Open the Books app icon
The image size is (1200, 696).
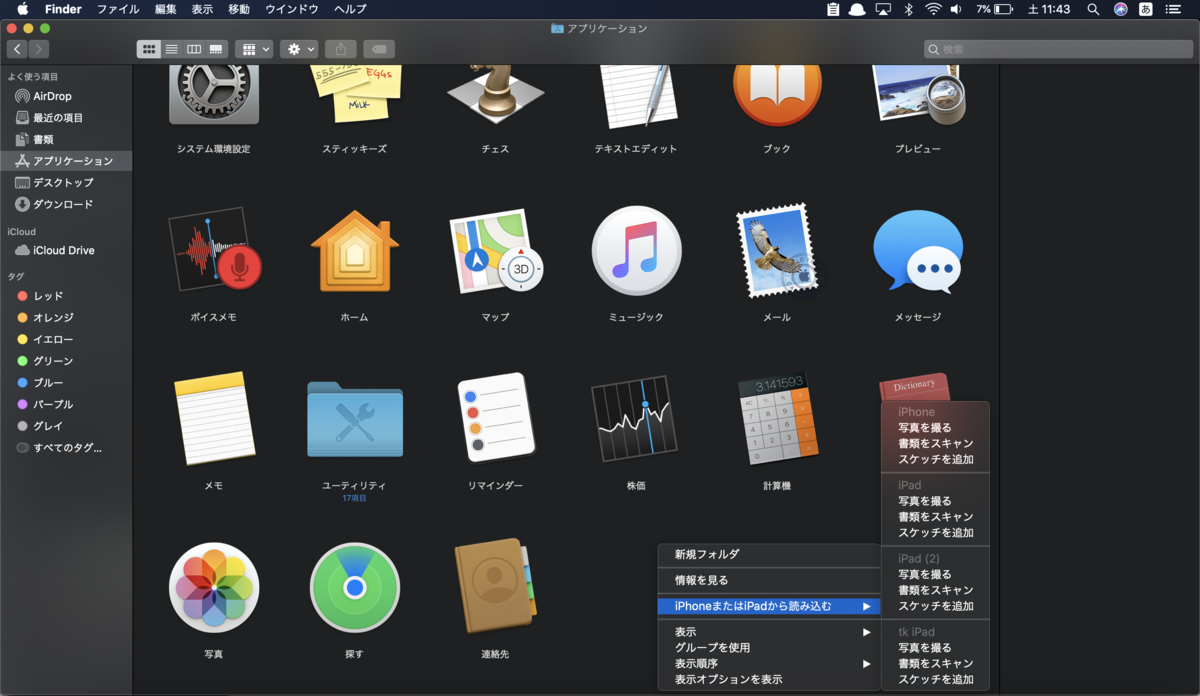[777, 94]
